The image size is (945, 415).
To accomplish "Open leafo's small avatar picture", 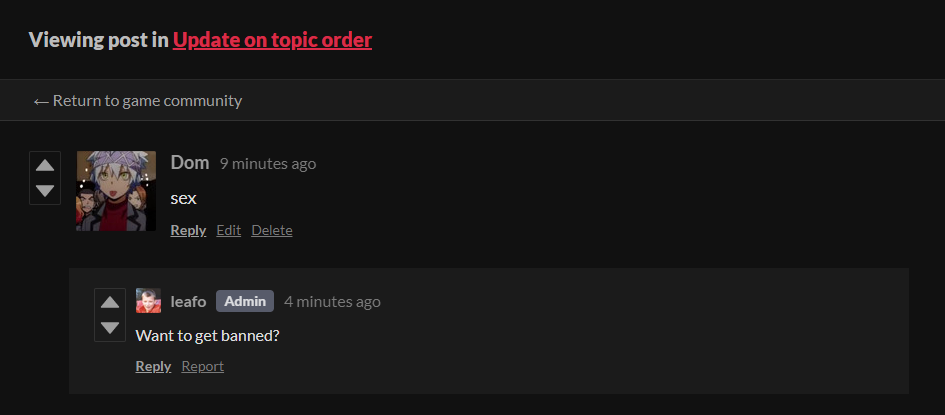I will (148, 301).
